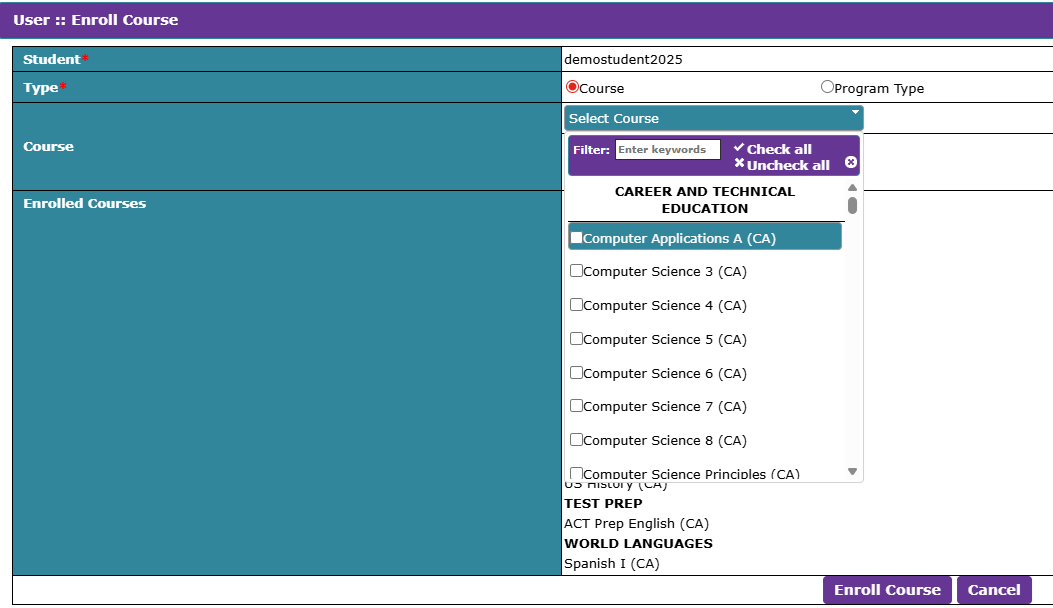The height and width of the screenshot is (608, 1053).
Task: Click the Select Course dropdown arrow
Action: tap(855, 112)
